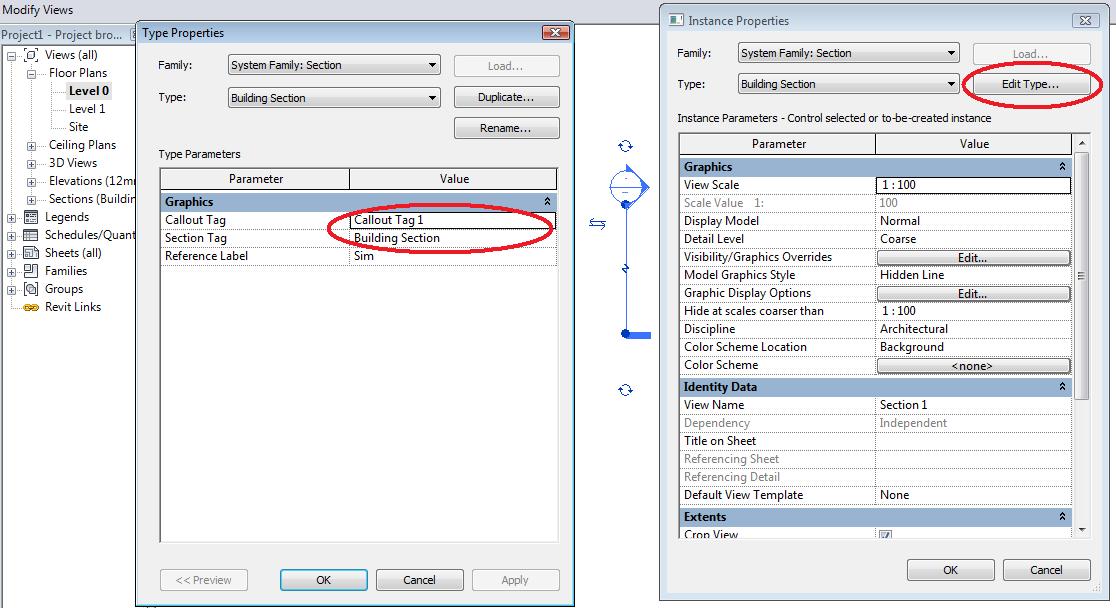Click the Revit Links chain icon
The image size is (1116, 608).
31,308
